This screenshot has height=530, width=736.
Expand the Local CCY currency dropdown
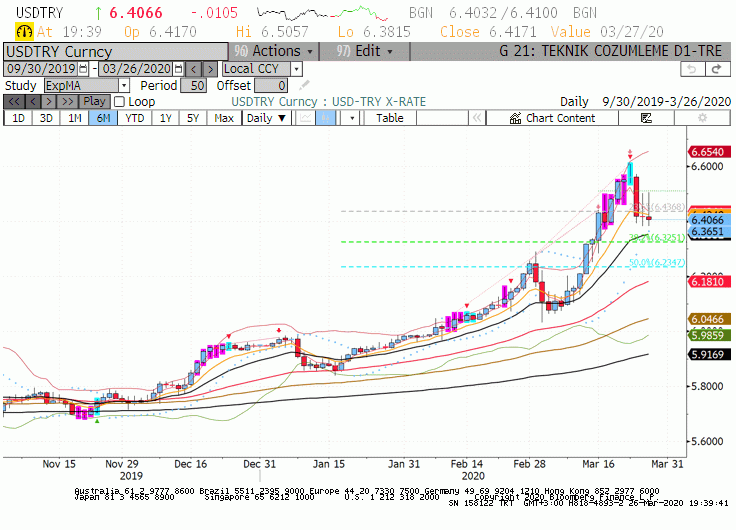296,69
